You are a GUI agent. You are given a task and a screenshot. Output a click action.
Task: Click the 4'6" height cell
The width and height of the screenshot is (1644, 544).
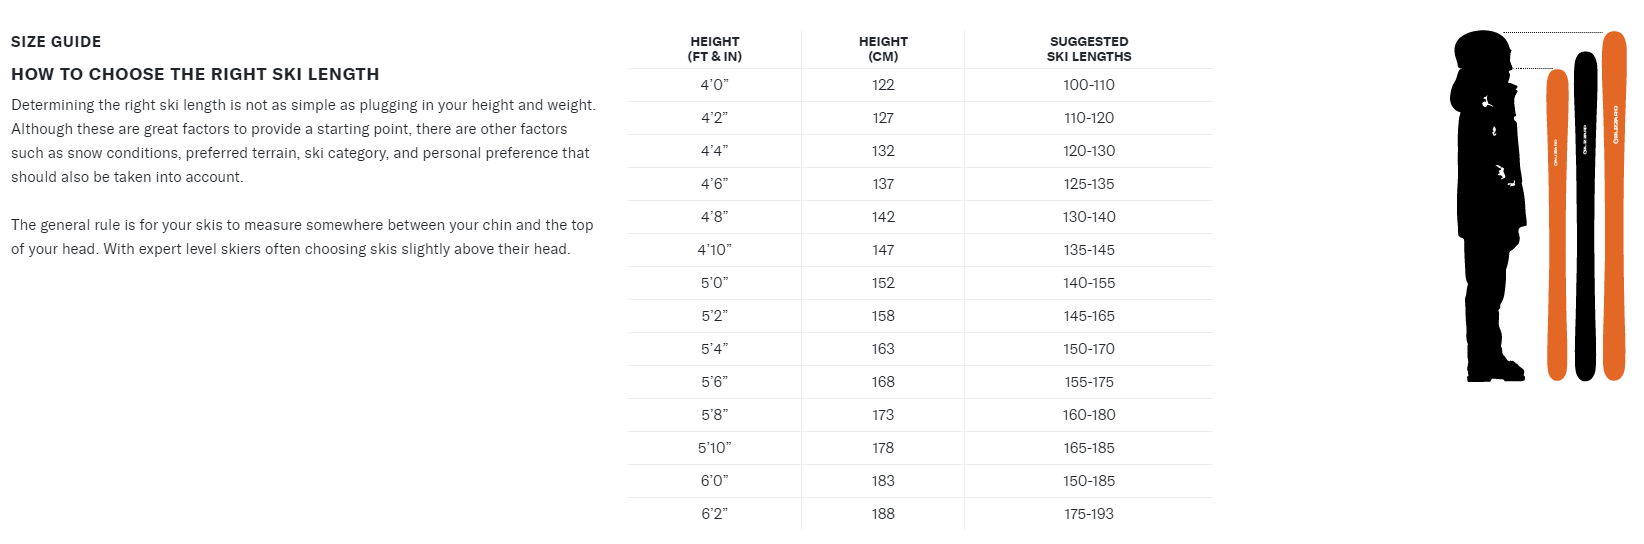[x=714, y=184]
